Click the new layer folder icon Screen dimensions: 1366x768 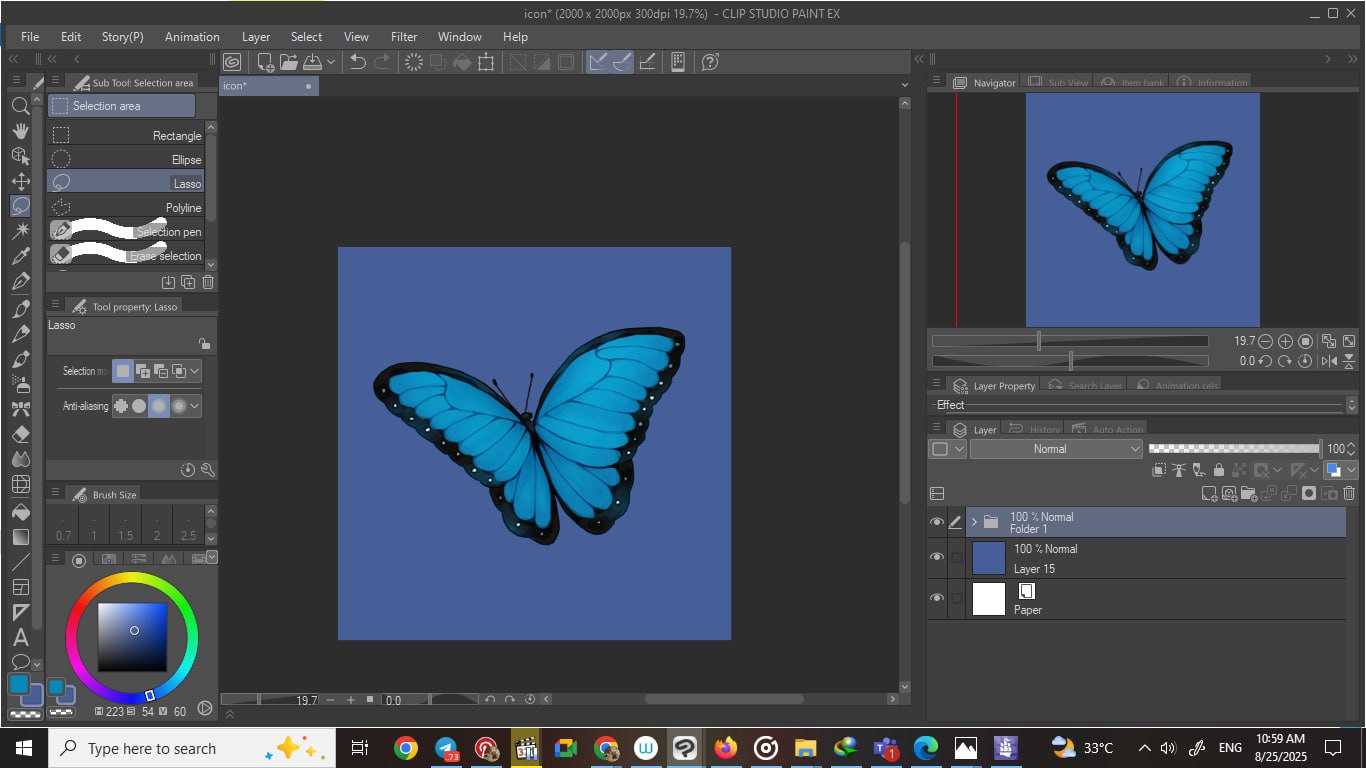pos(1249,493)
